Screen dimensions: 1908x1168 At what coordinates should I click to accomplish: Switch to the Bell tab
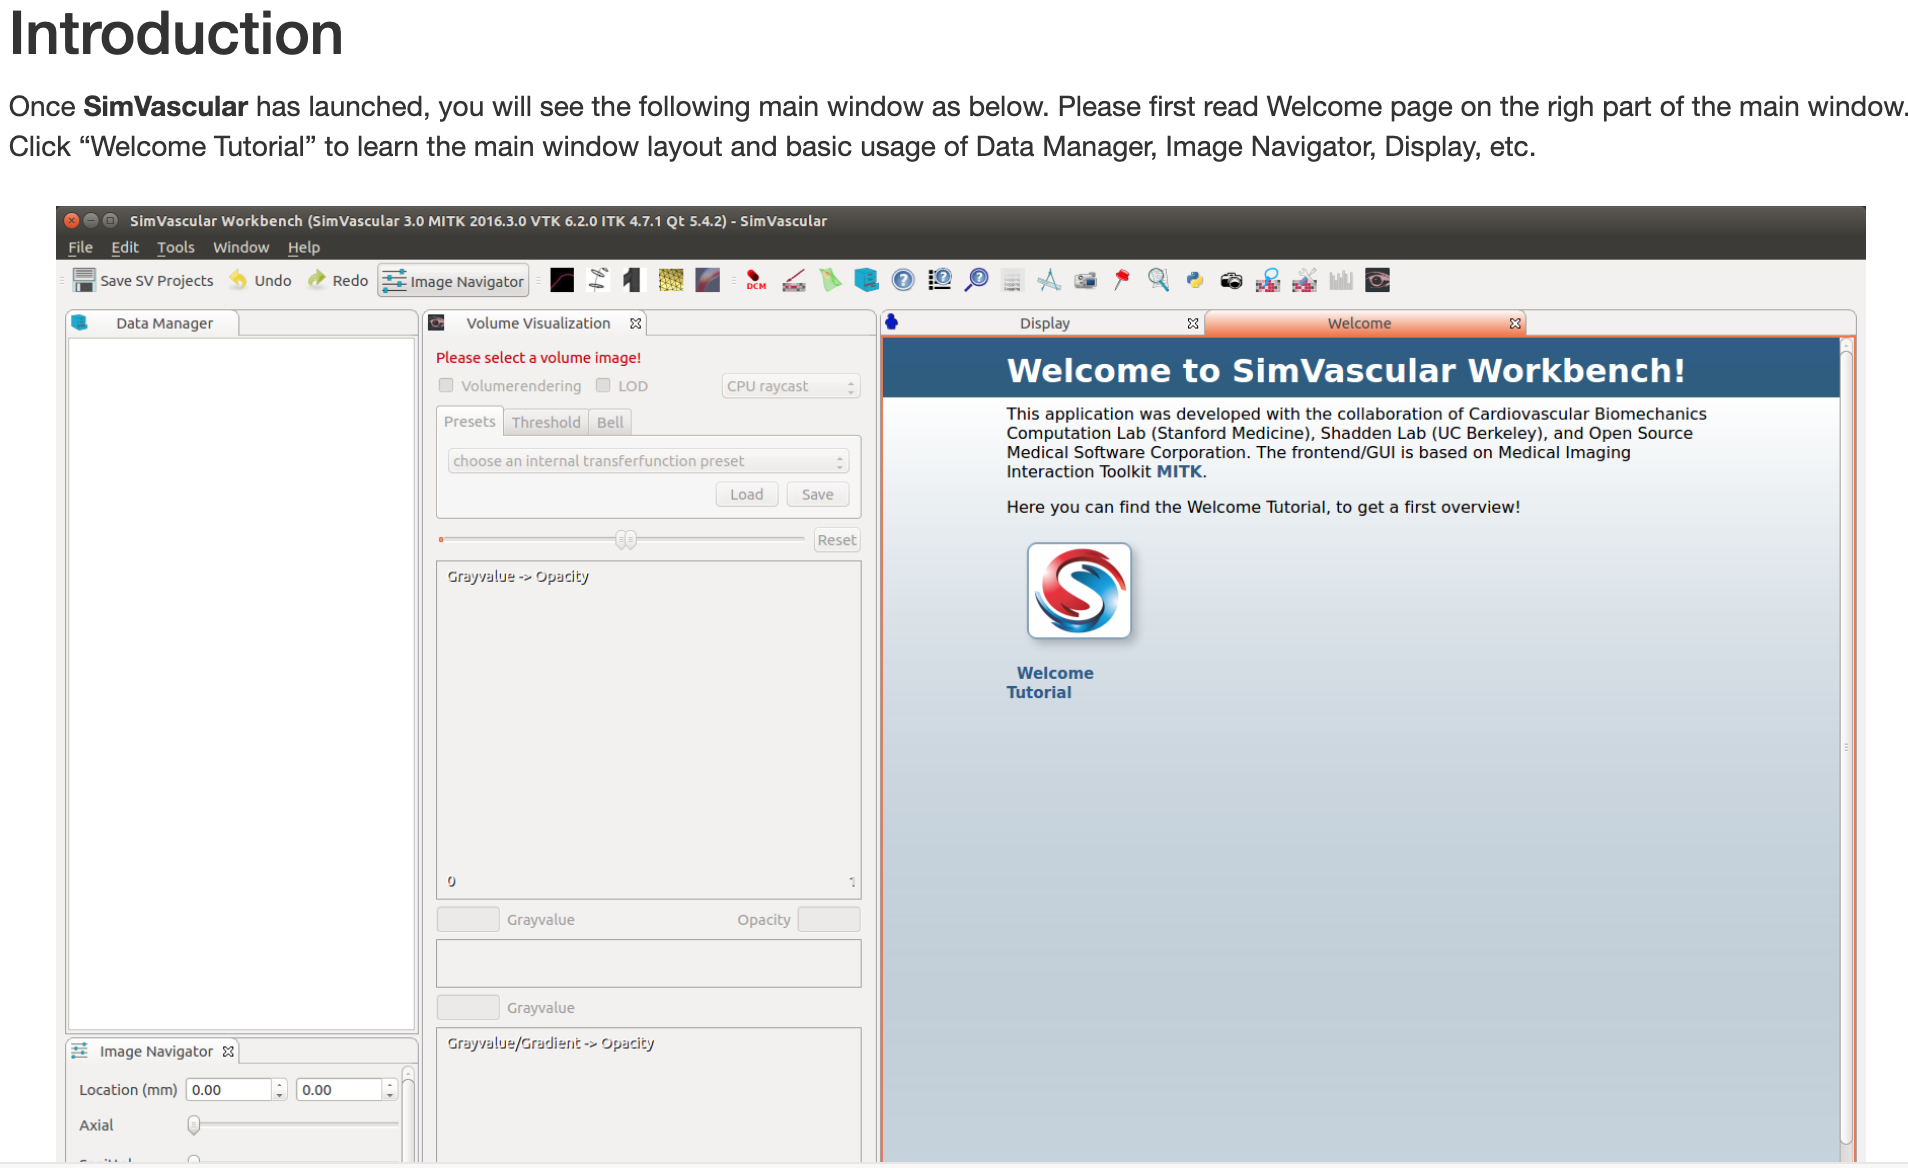coord(610,422)
